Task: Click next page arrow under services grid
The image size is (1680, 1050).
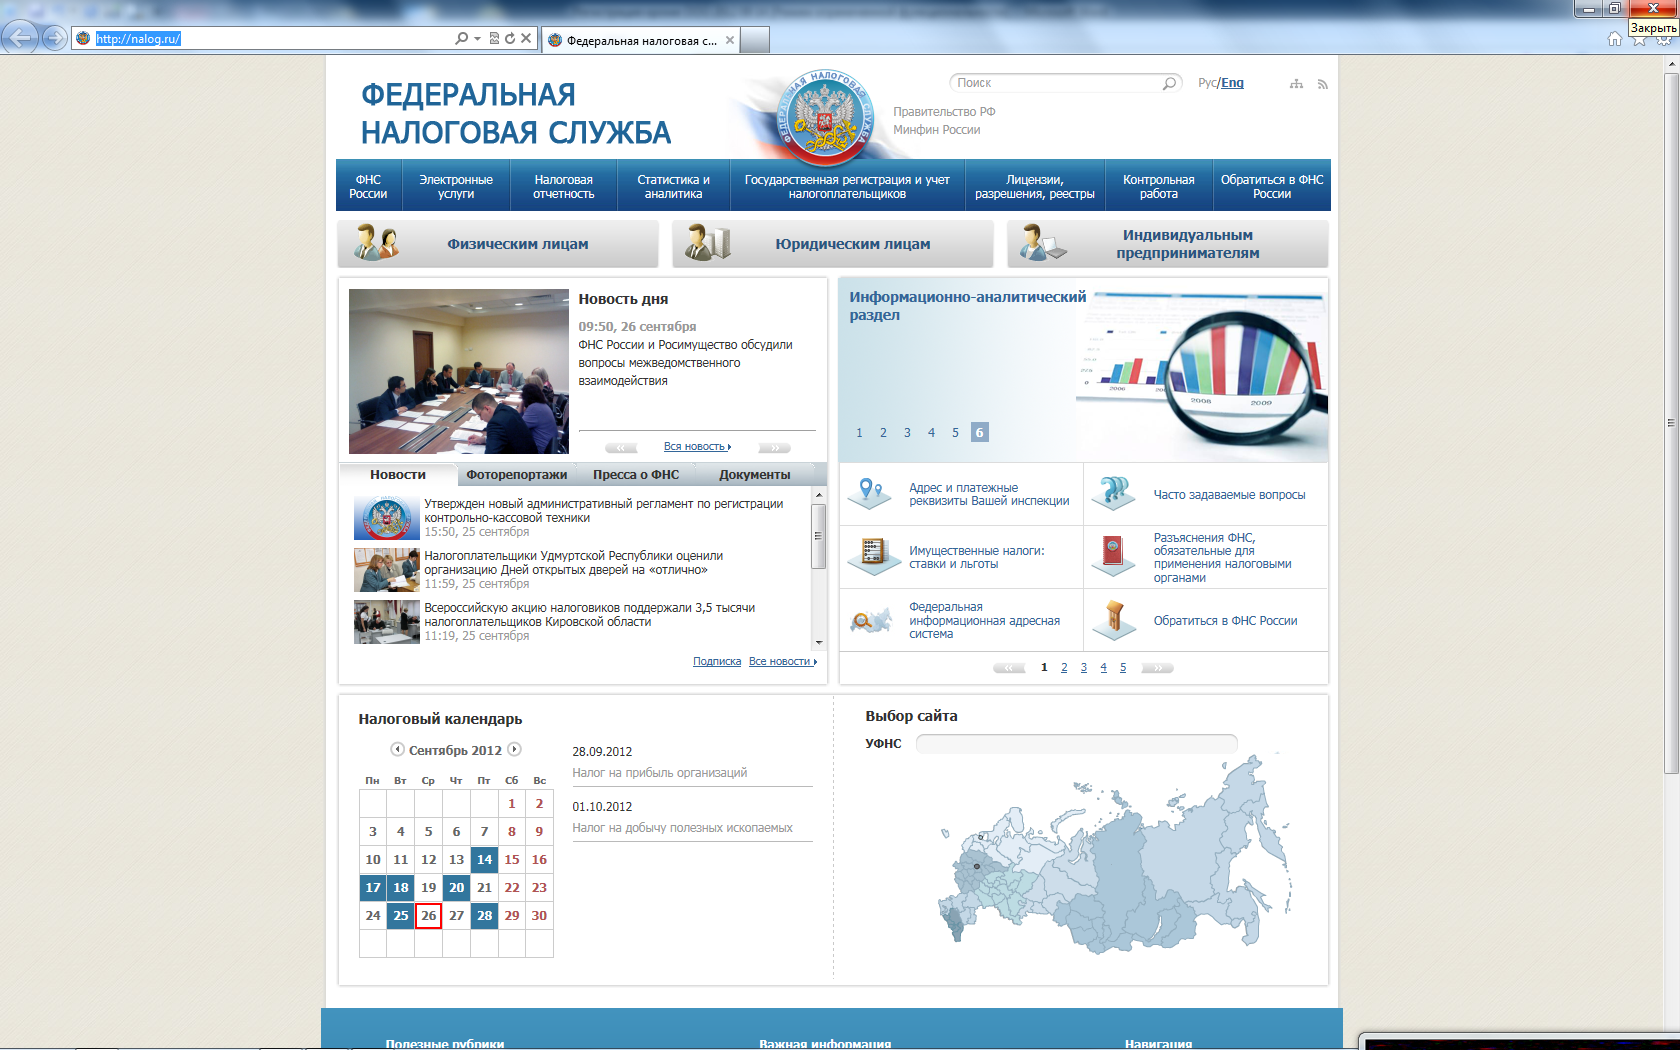Action: pos(1157,668)
